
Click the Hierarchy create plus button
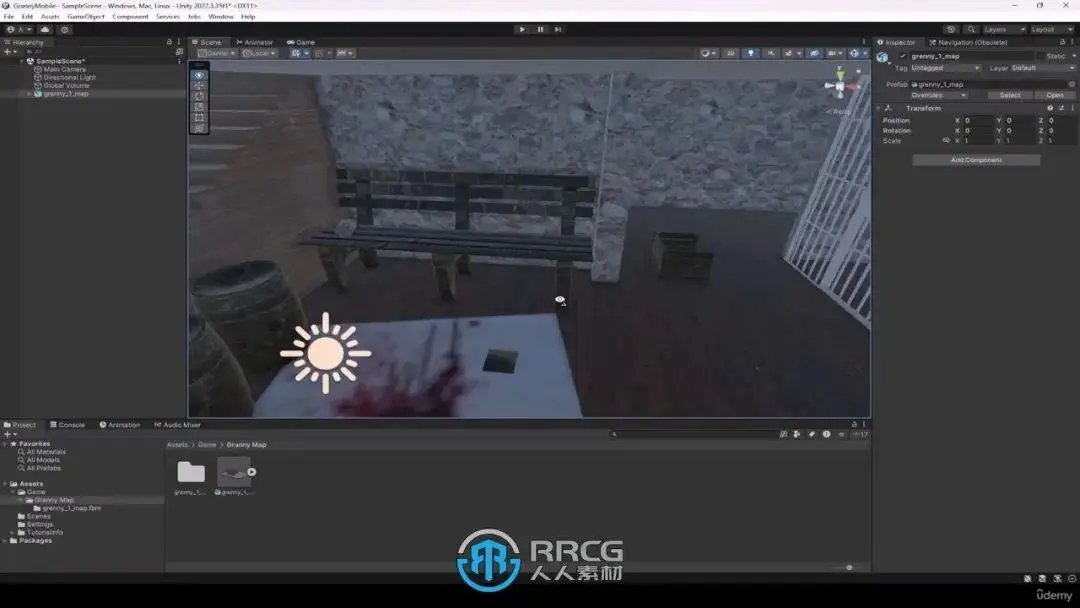pyautogui.click(x=9, y=52)
